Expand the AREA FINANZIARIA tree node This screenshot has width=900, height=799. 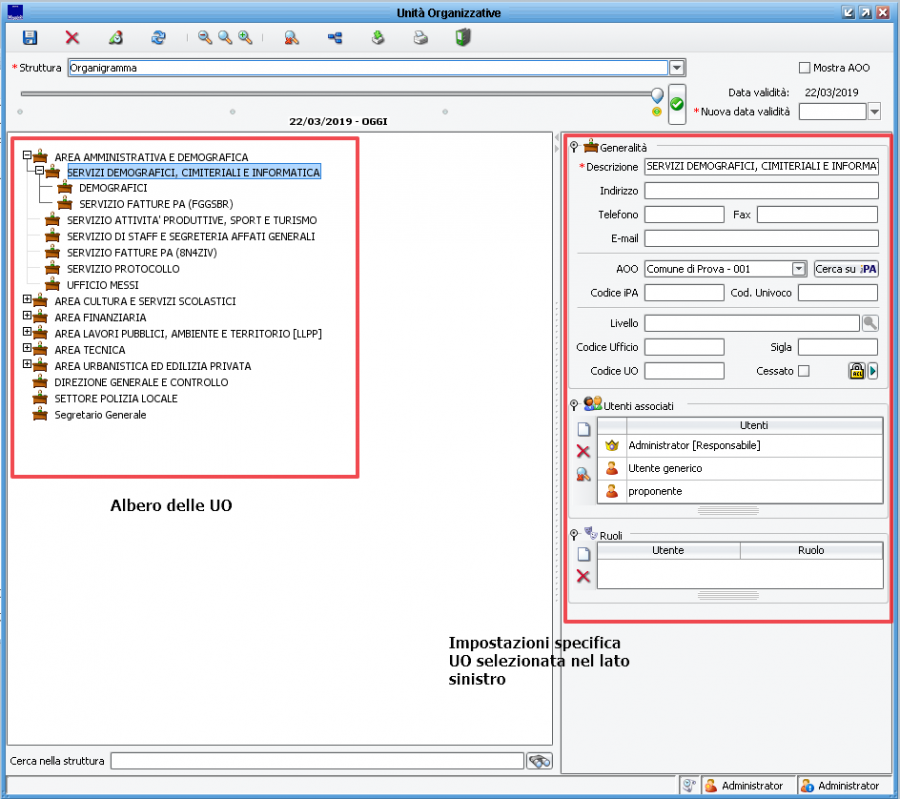[27, 317]
